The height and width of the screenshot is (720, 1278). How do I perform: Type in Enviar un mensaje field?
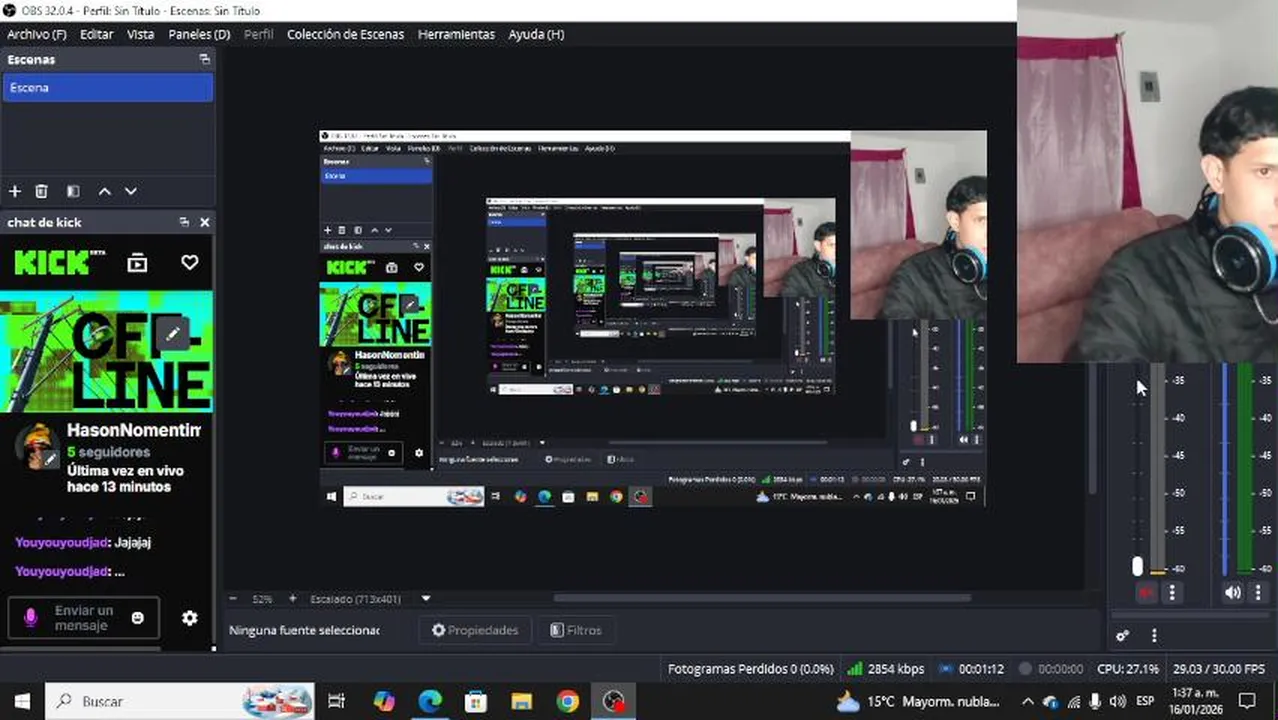(84, 618)
